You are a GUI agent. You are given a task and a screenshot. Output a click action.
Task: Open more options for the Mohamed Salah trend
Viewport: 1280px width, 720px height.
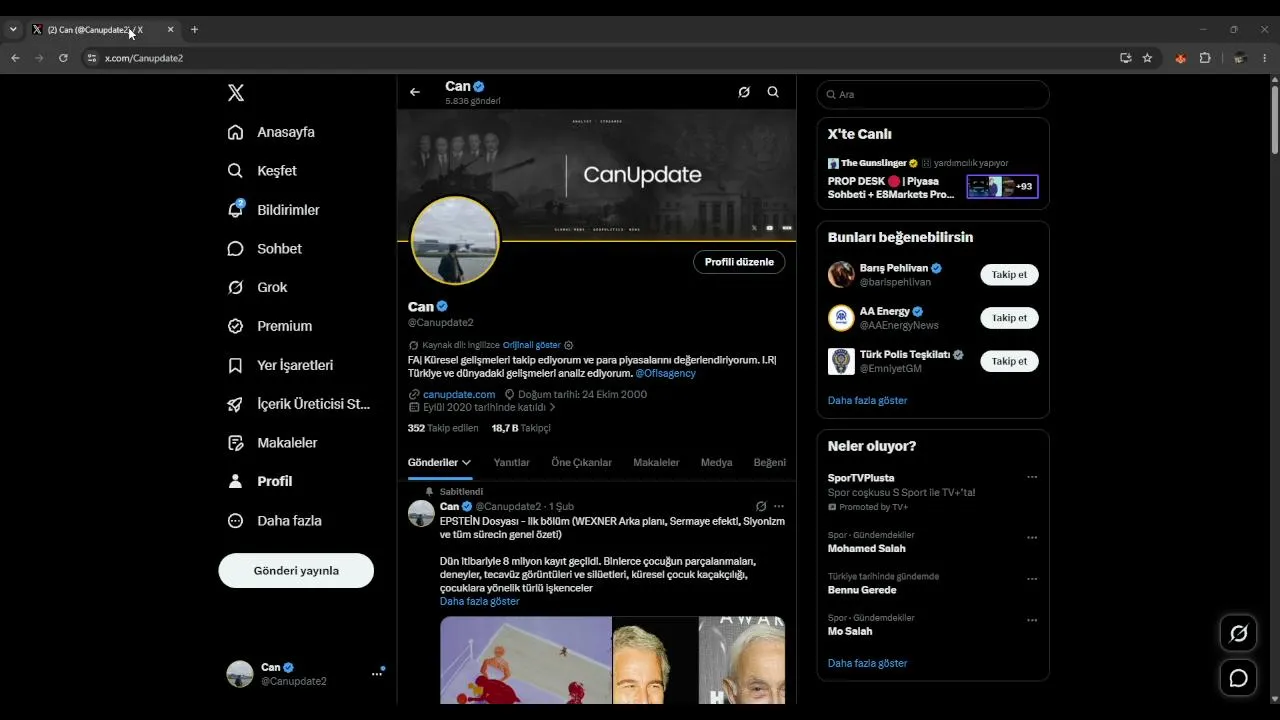[1032, 537]
